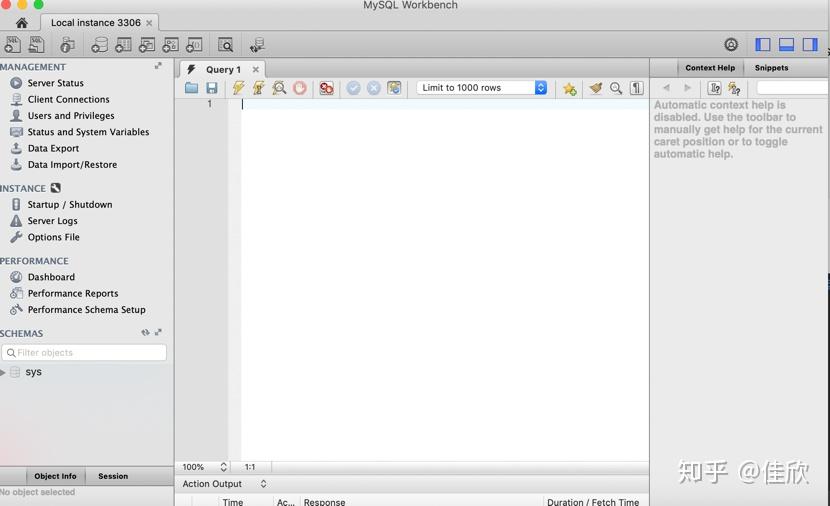Screen dimensions: 830x506
Task: Run Explain plan magnifier icon
Action: (279, 88)
